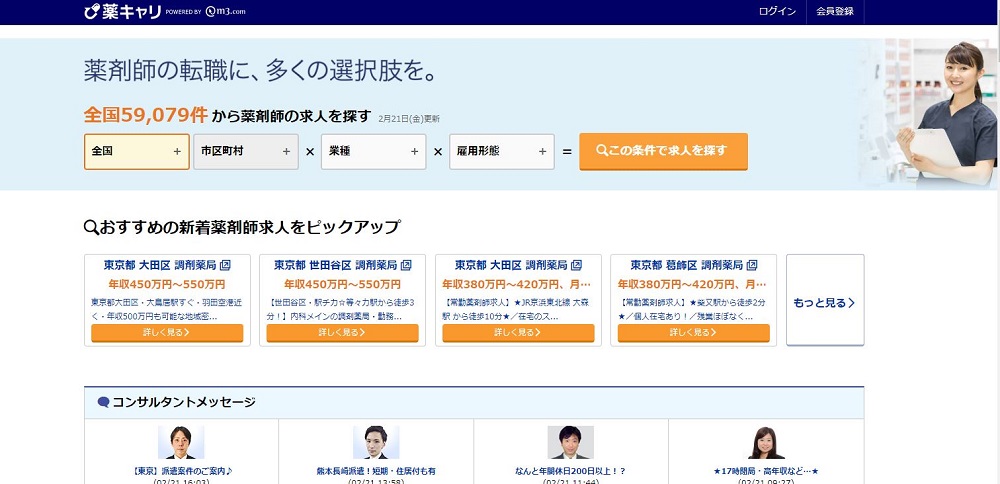The height and width of the screenshot is (484, 1000).
Task: Click the magnifier icon beside おすすめの新着薬剤師求人
Action: coord(91,227)
